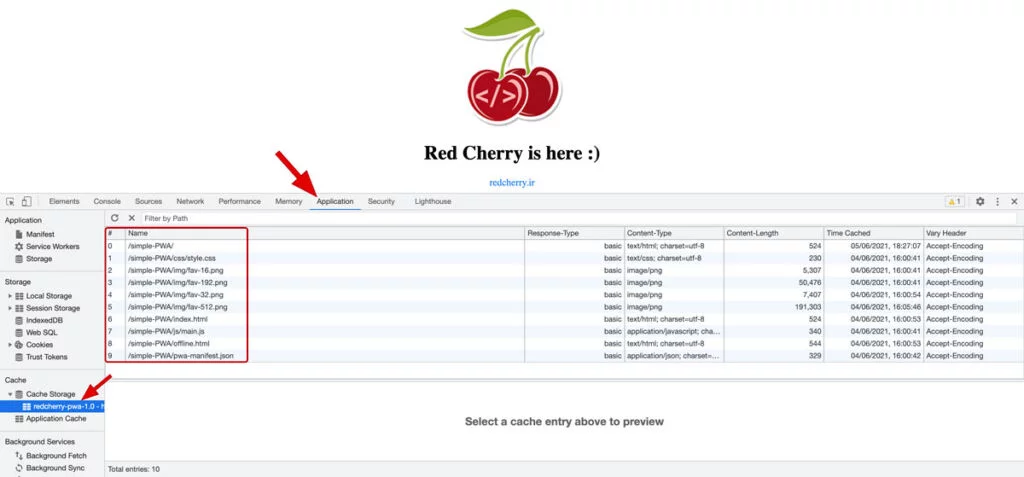The width and height of the screenshot is (1024, 477).
Task: Click the Filter by Path field
Action: click(579, 218)
